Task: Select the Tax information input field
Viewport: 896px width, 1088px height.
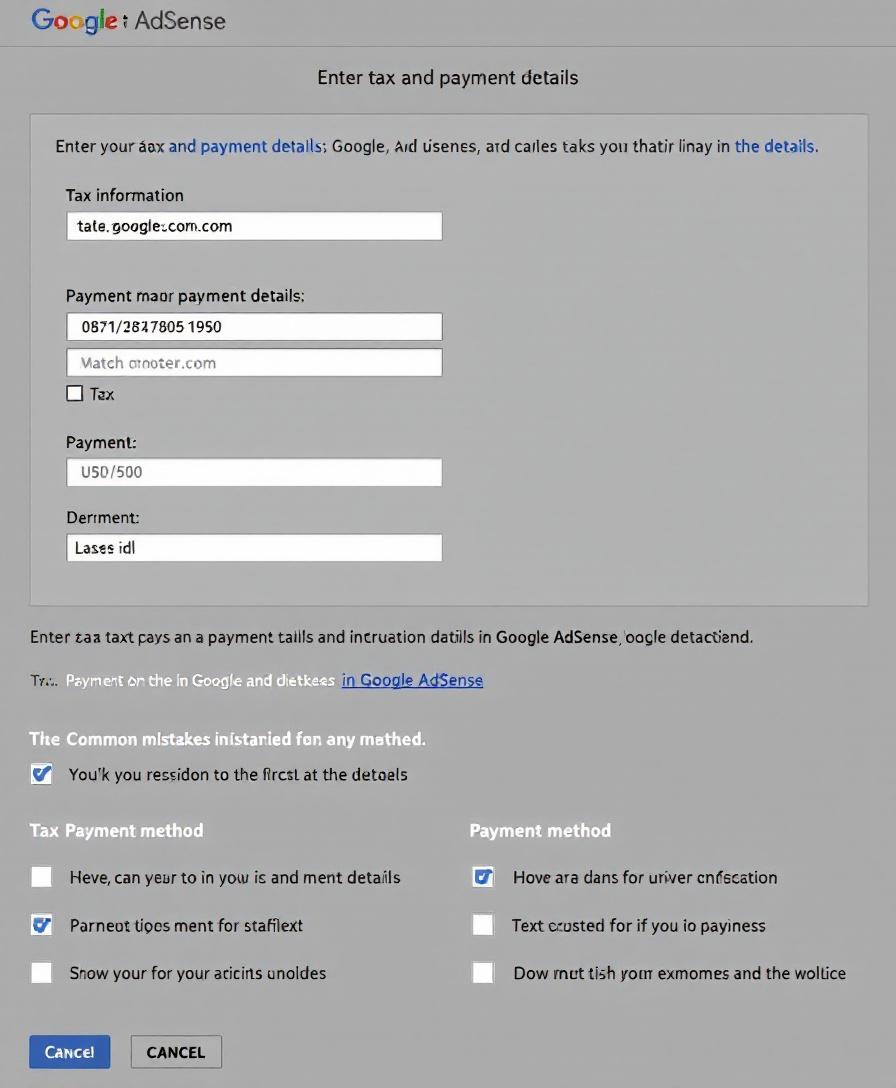Action: [253, 226]
